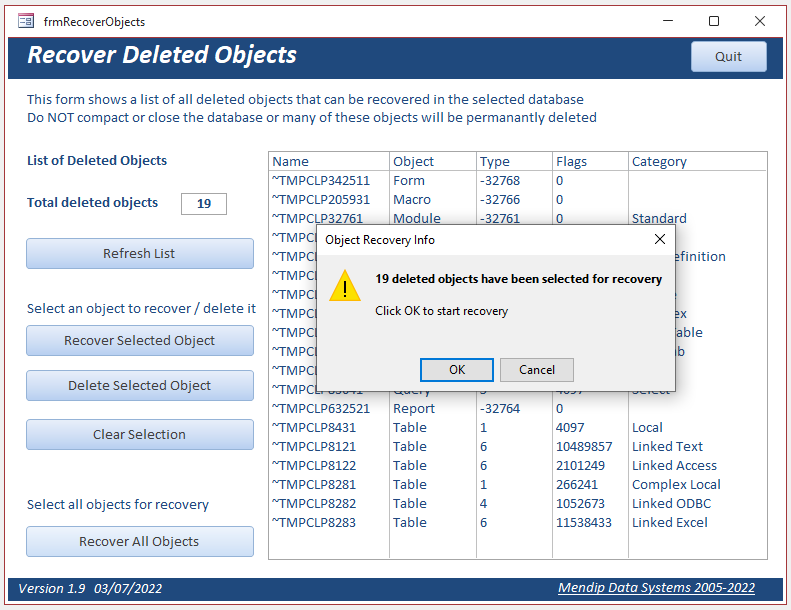Confirm recovery with the OK button
Screen dimensions: 791x610
pyautogui.click(x=457, y=370)
